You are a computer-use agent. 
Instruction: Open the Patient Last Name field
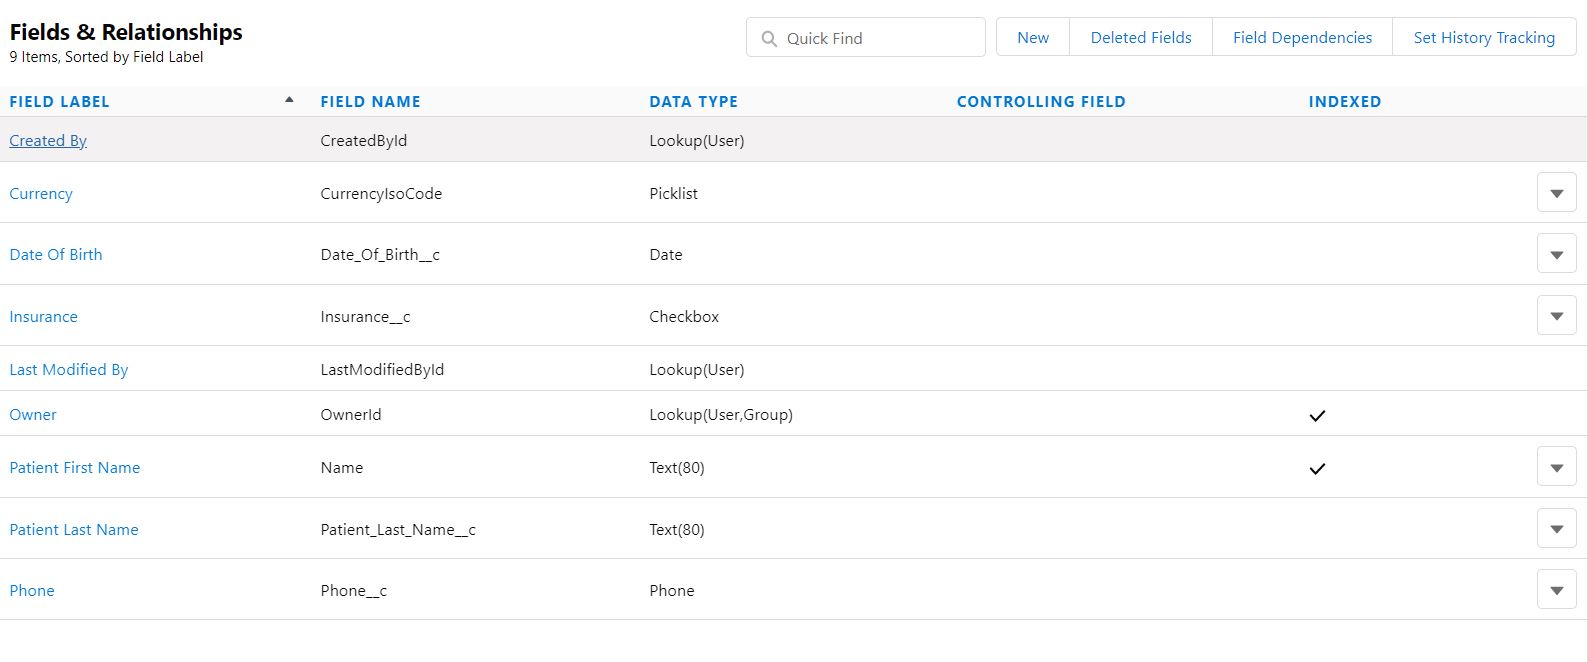click(x=74, y=530)
